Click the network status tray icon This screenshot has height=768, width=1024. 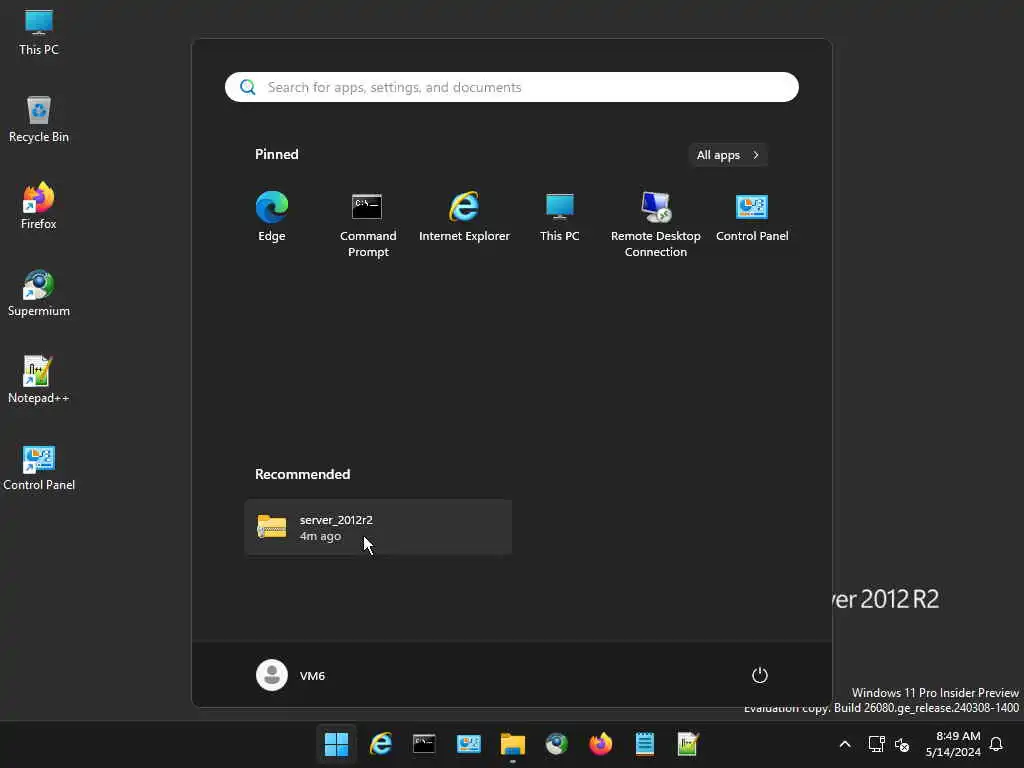[876, 744]
